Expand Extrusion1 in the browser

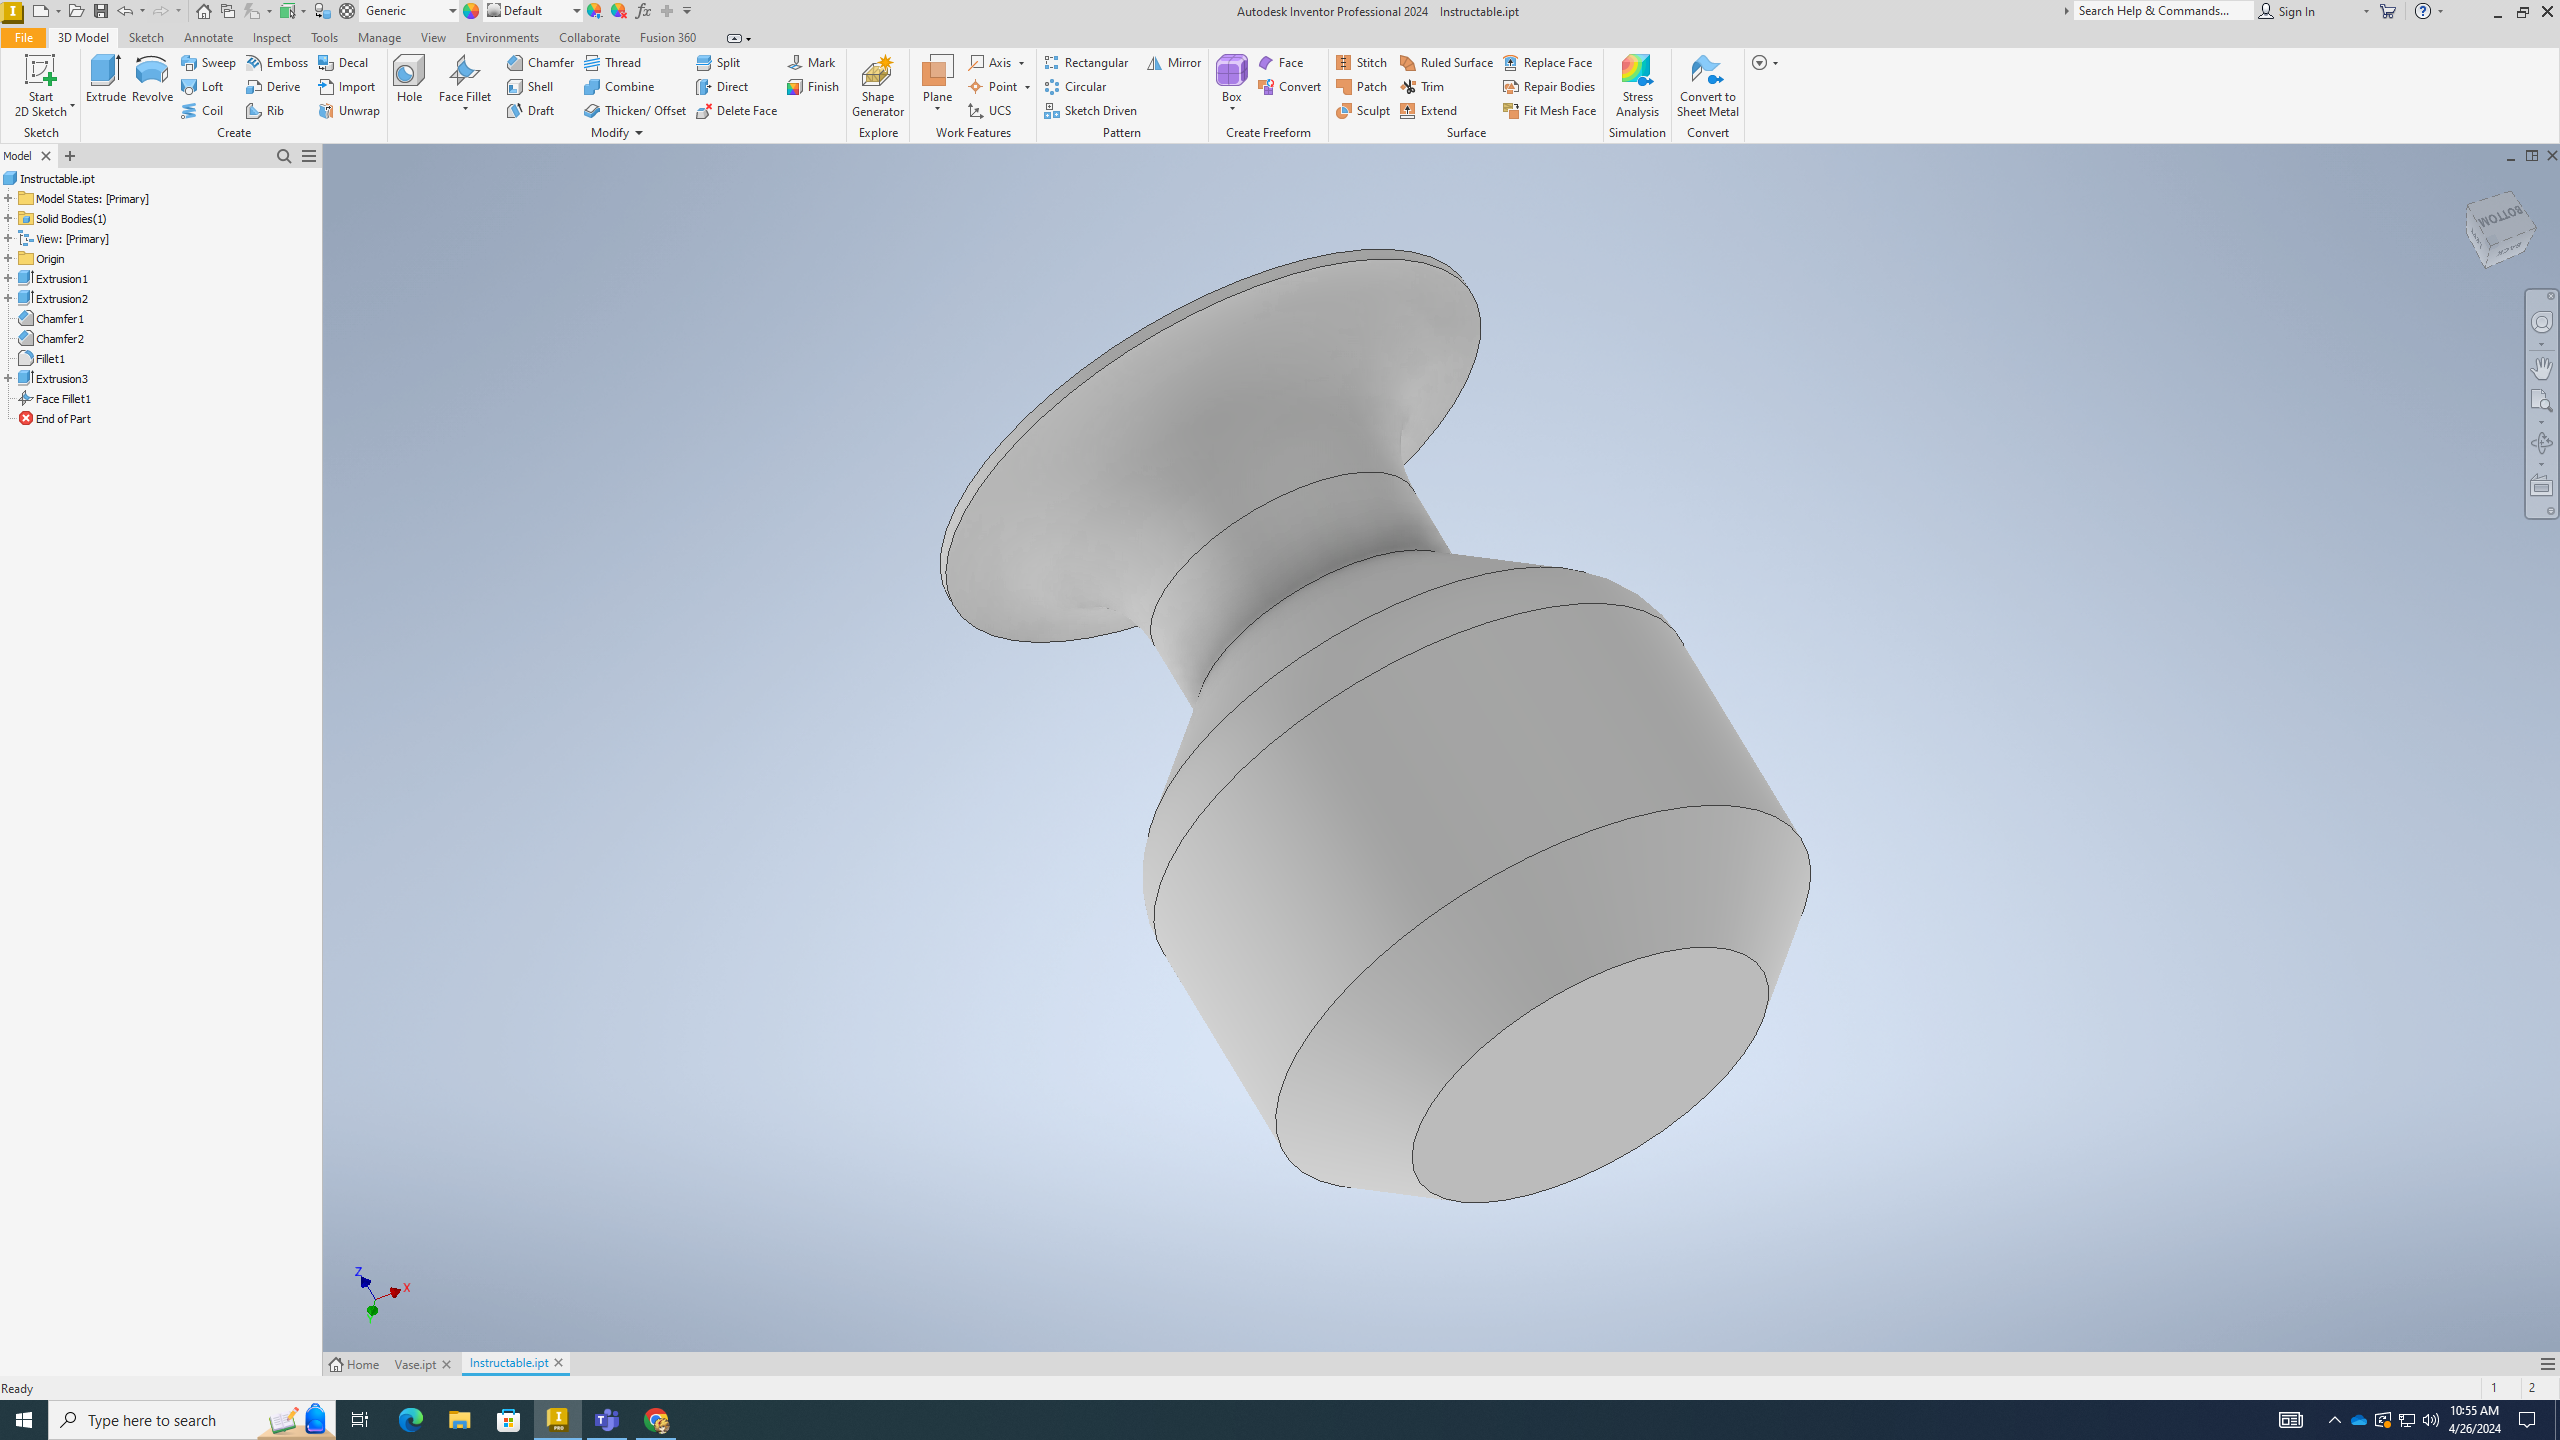8,278
